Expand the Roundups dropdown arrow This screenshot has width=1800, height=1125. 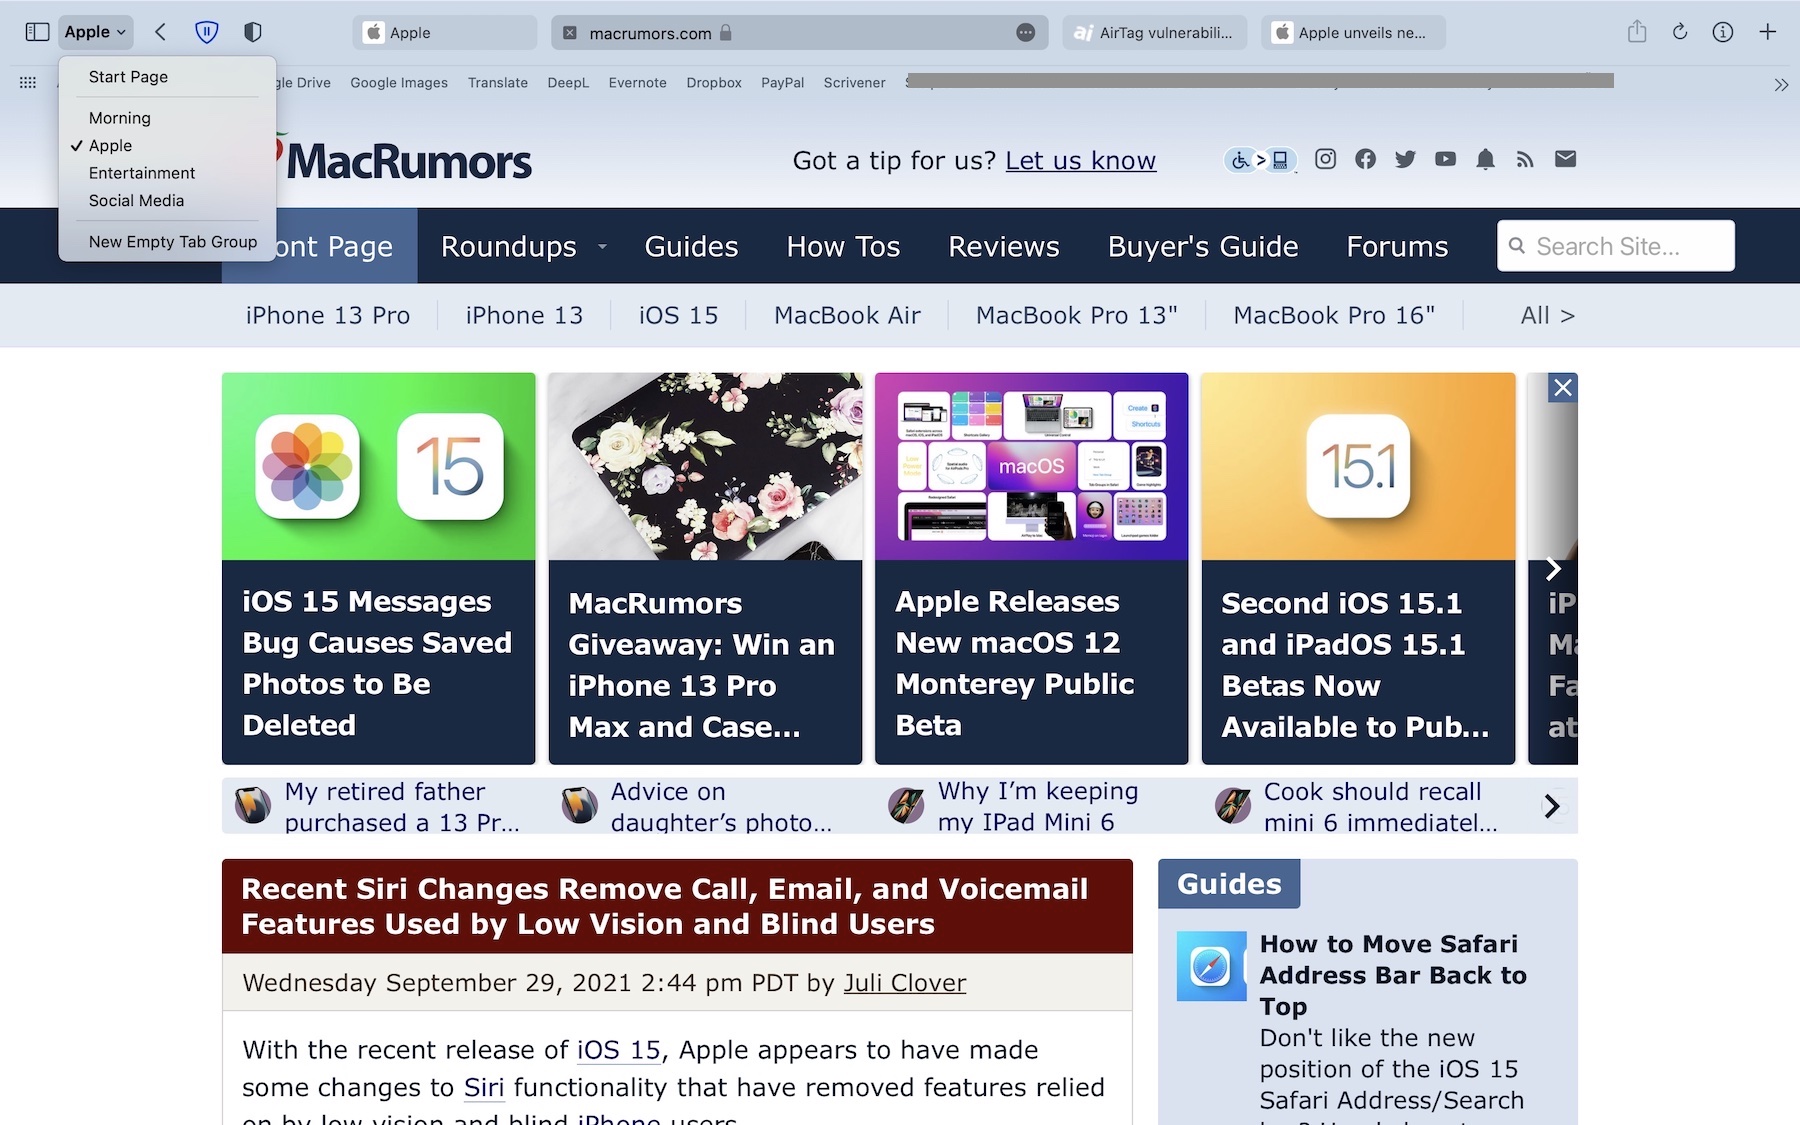(602, 246)
